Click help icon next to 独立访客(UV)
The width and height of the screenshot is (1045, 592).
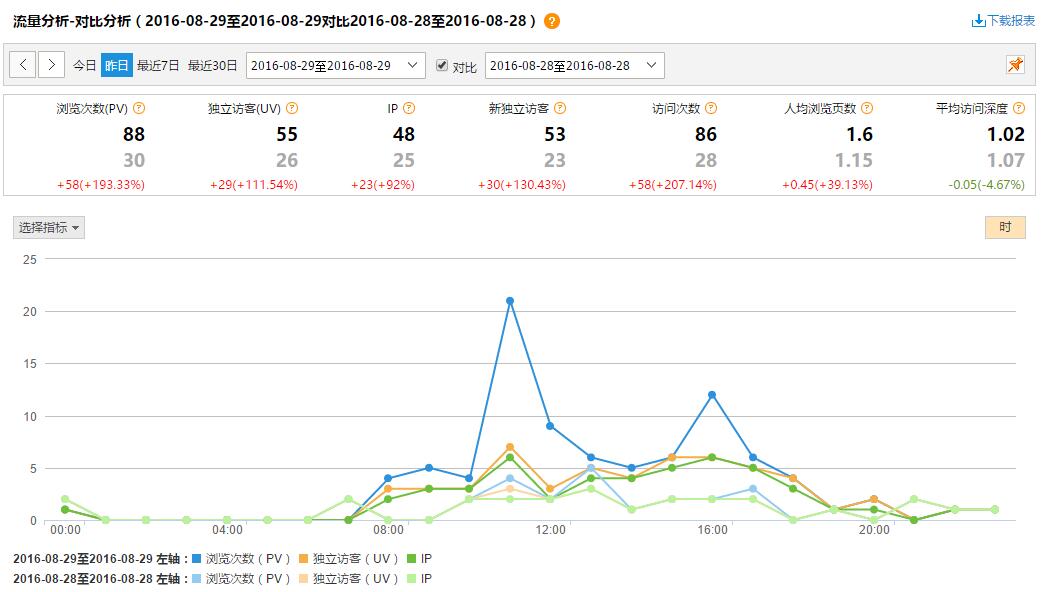(x=292, y=108)
